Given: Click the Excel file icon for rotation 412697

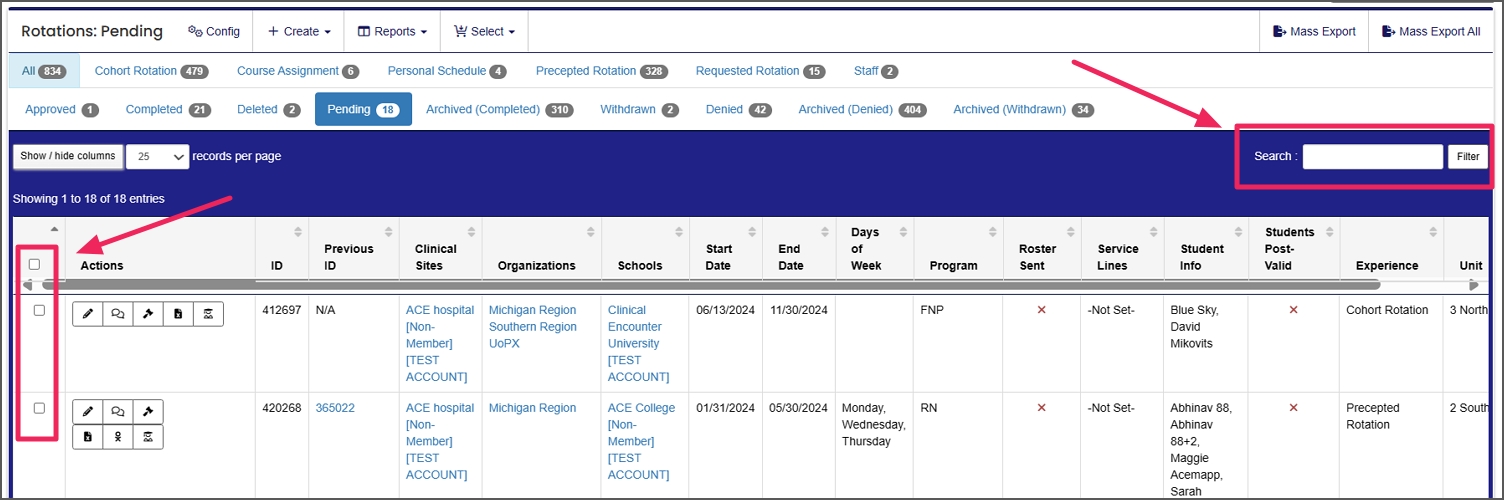Looking at the screenshot, I should click(x=178, y=314).
